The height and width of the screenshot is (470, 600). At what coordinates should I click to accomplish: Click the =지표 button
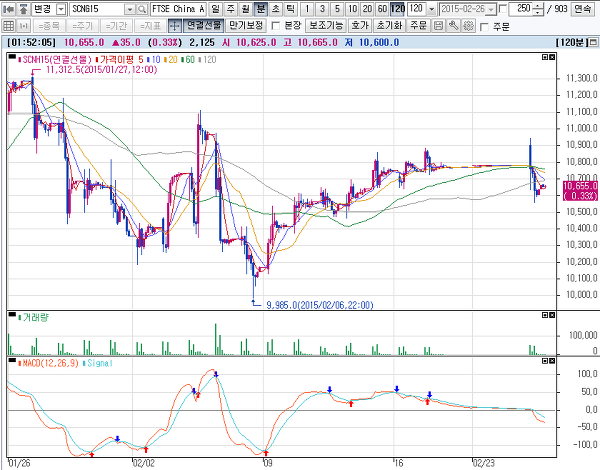tap(150, 26)
